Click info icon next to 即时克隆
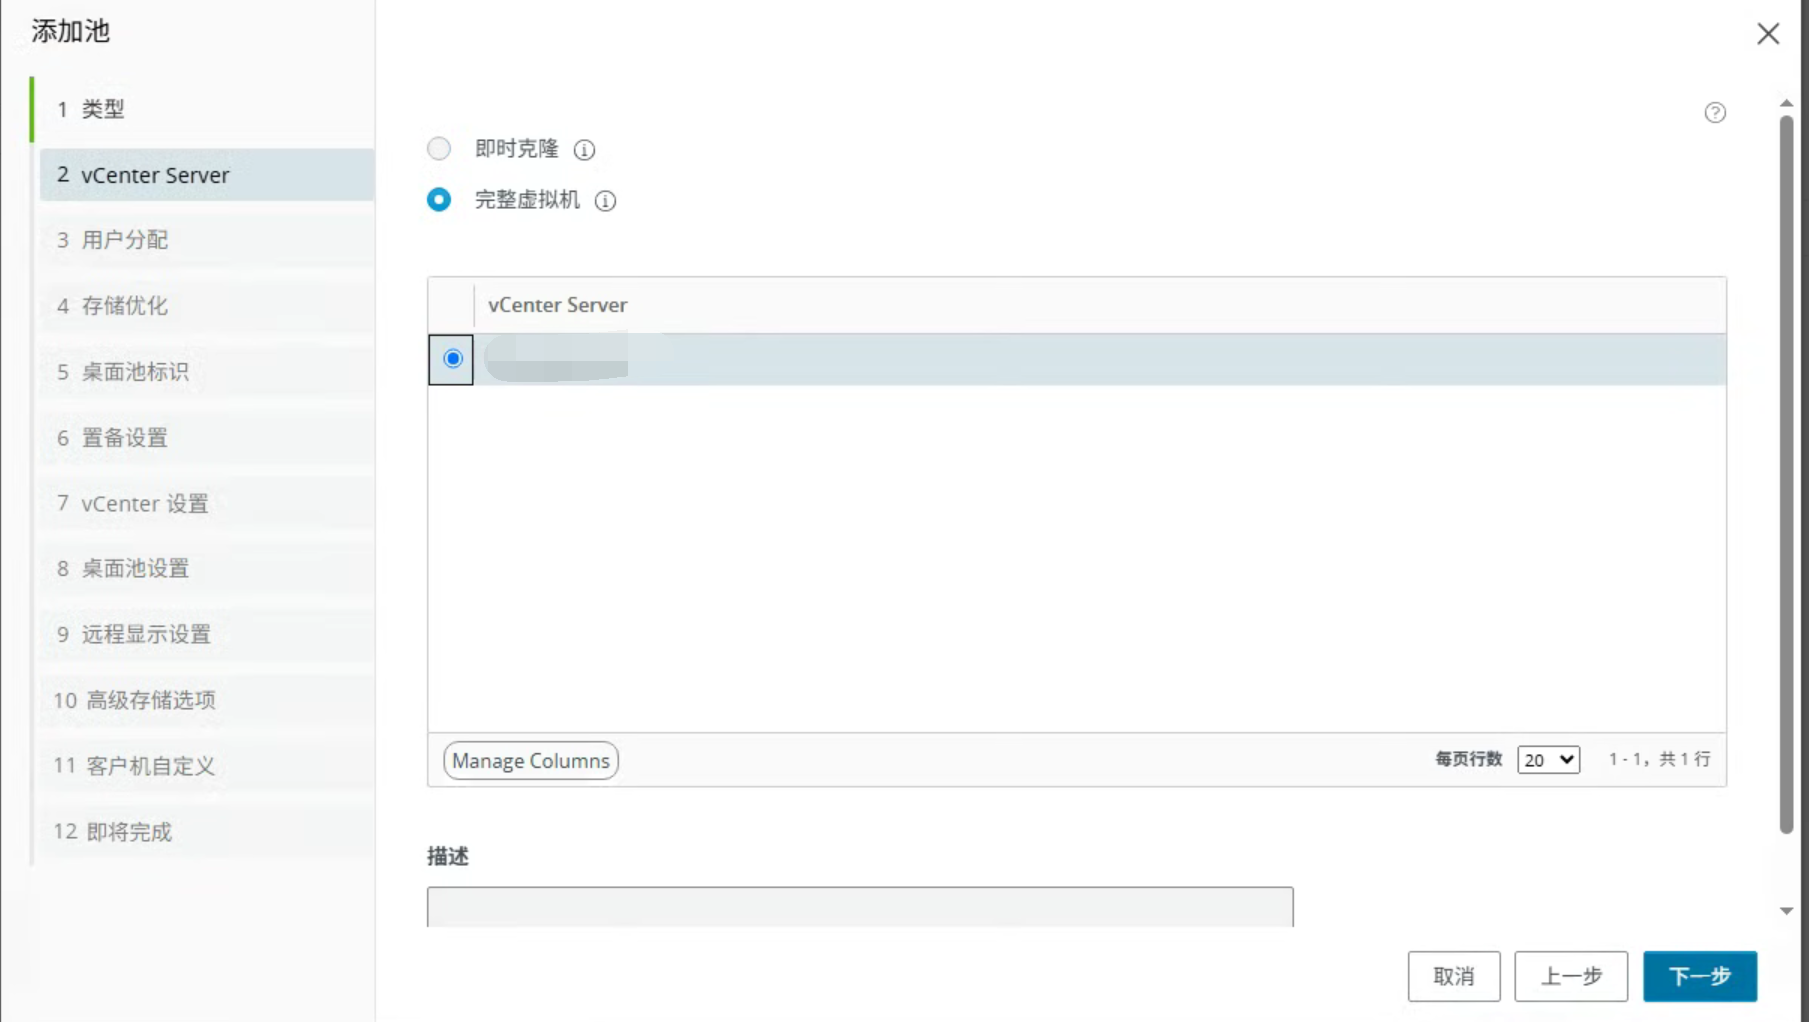 584,150
